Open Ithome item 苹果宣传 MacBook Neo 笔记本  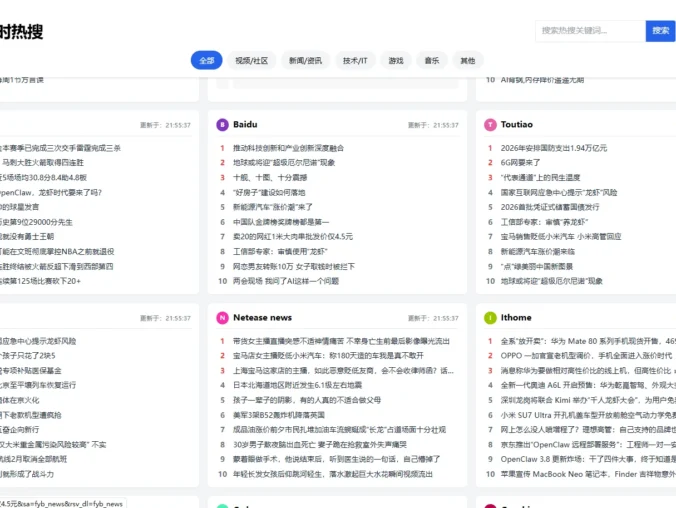click(588, 474)
